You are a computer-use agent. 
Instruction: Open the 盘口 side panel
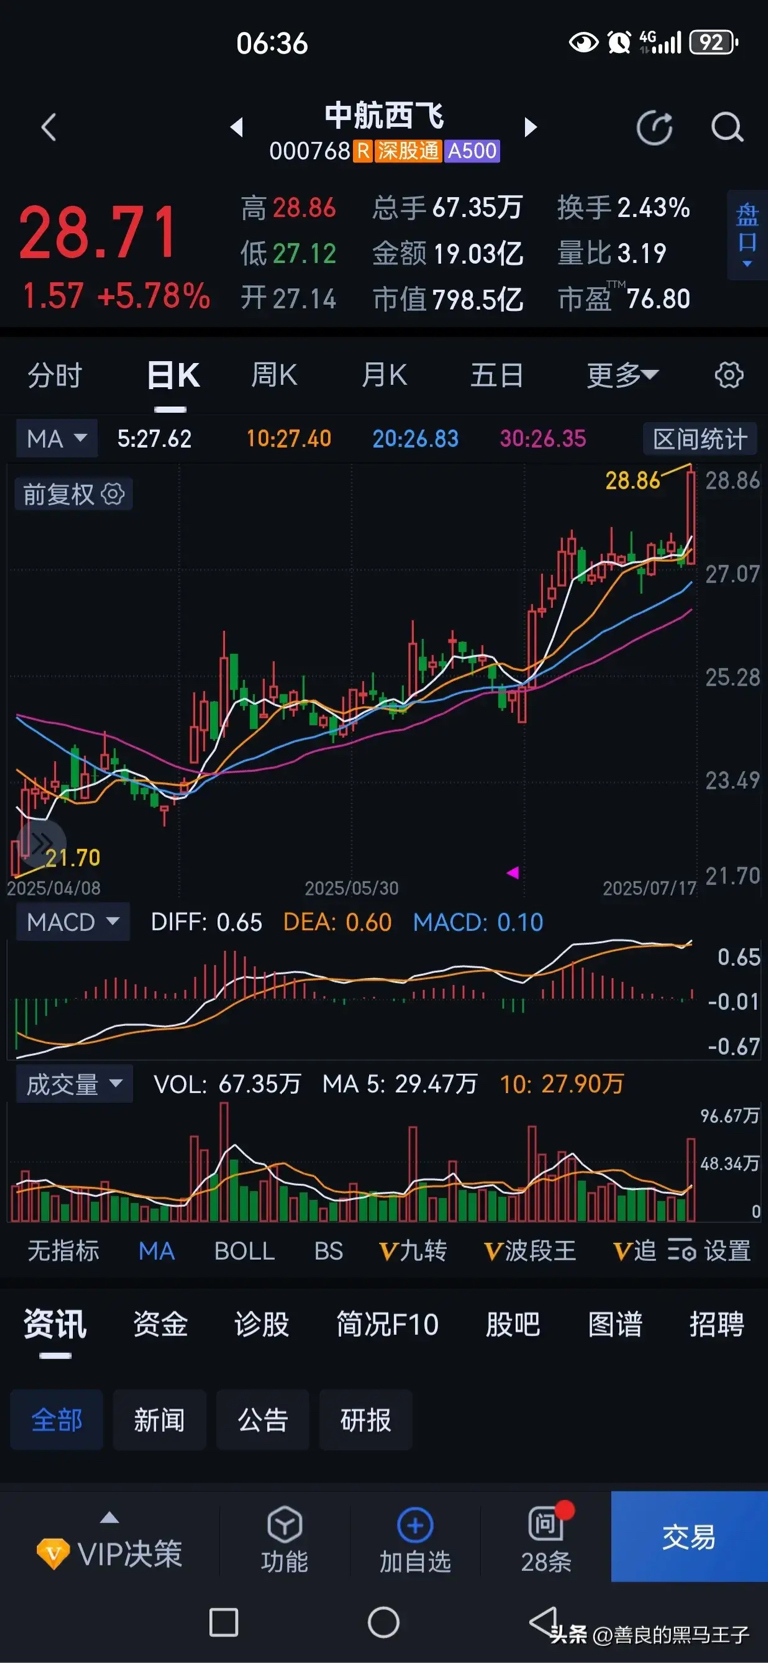(x=747, y=236)
